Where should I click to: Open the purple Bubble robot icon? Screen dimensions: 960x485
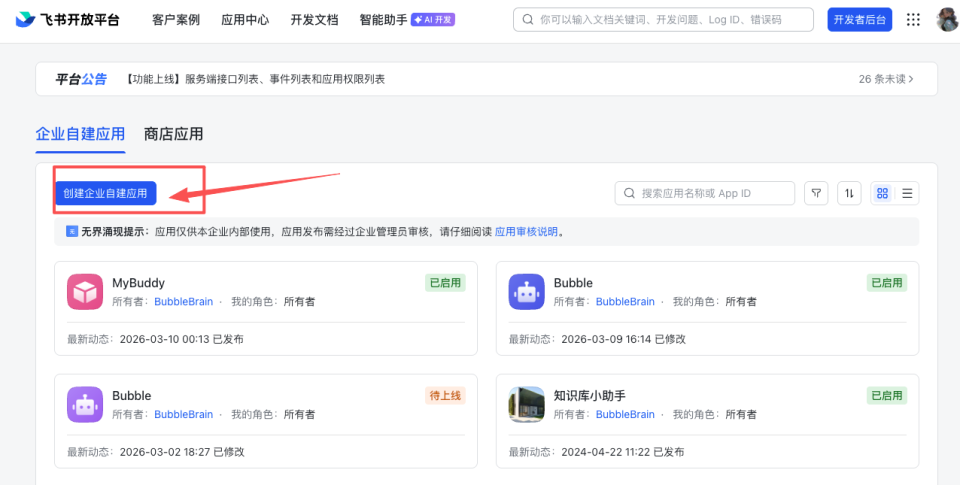84,404
